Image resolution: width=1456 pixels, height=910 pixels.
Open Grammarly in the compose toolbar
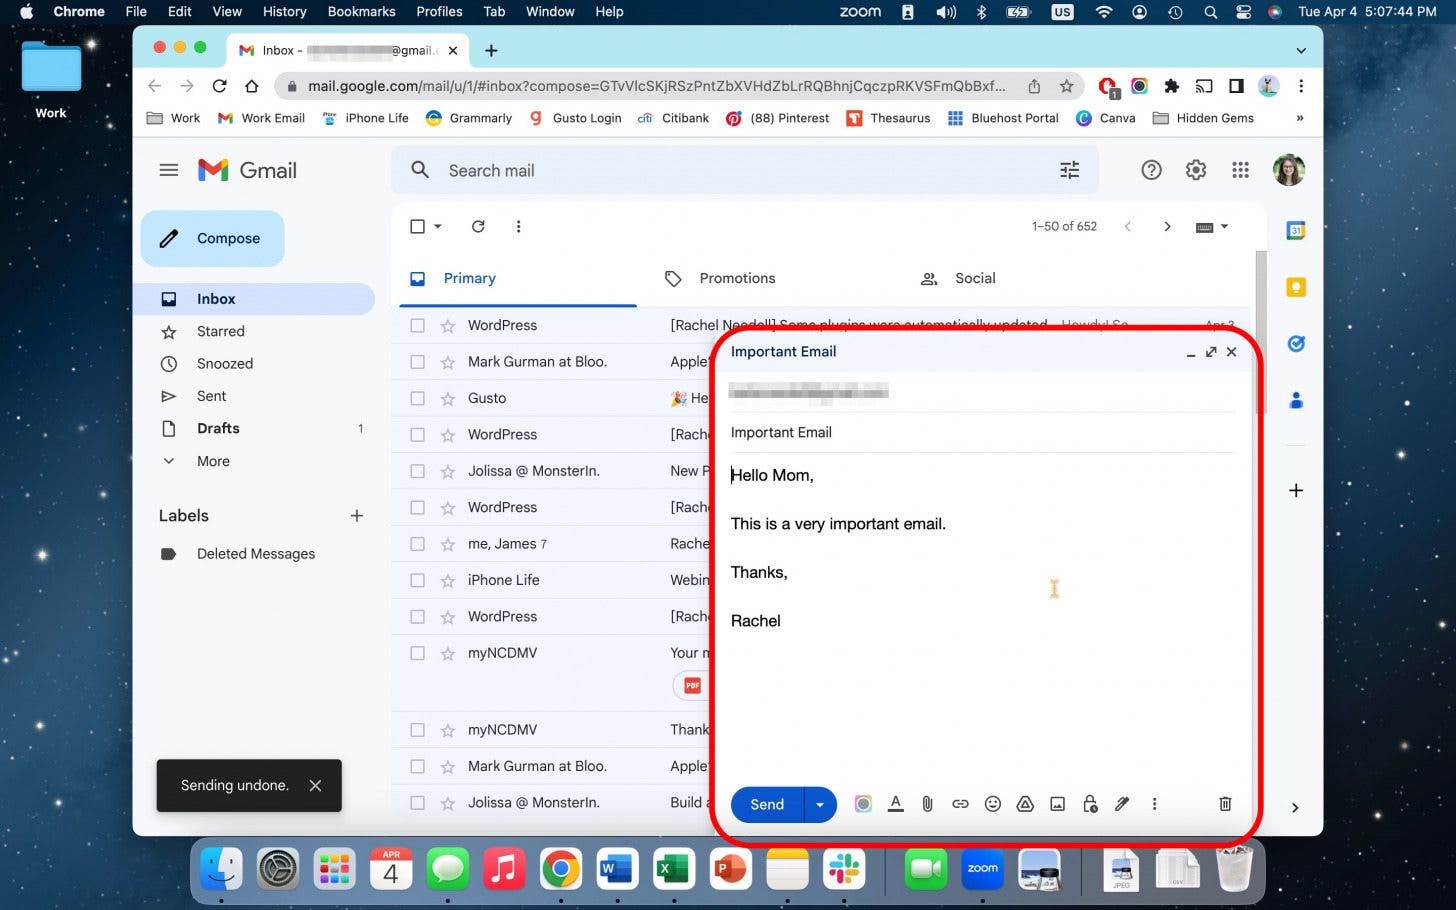(x=863, y=804)
